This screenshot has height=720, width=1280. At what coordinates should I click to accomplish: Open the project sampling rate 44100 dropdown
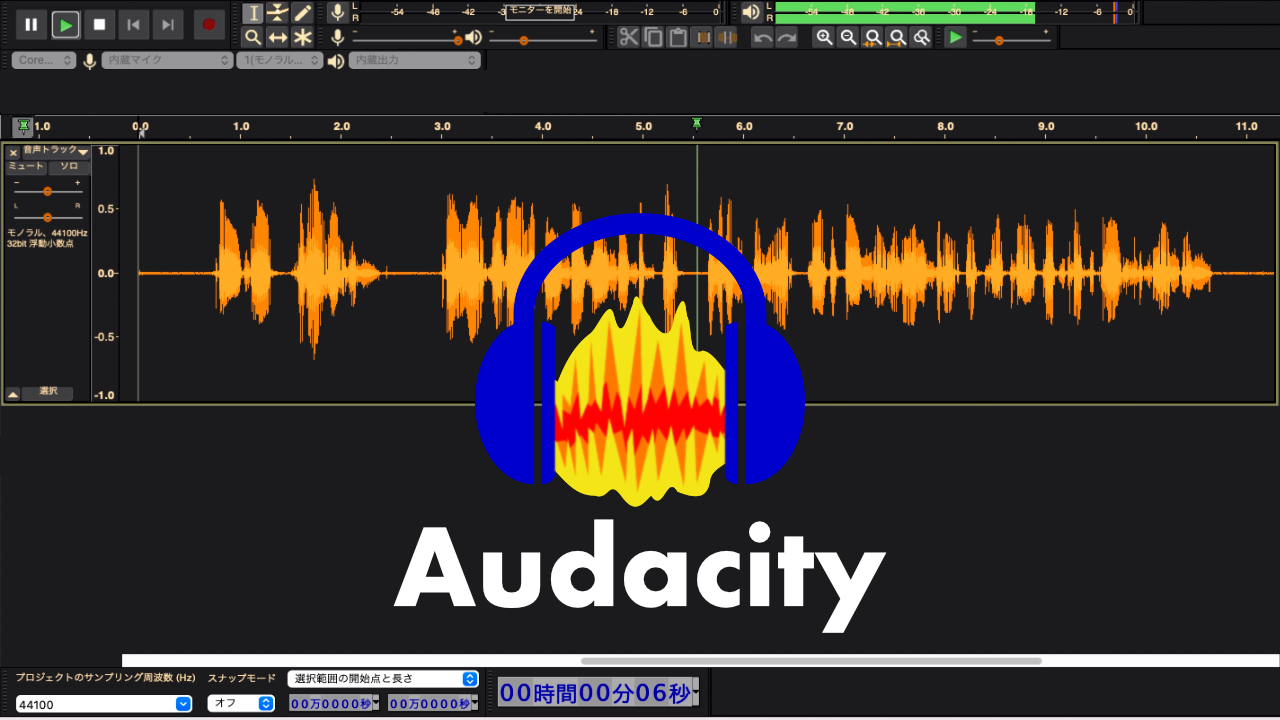tap(103, 704)
